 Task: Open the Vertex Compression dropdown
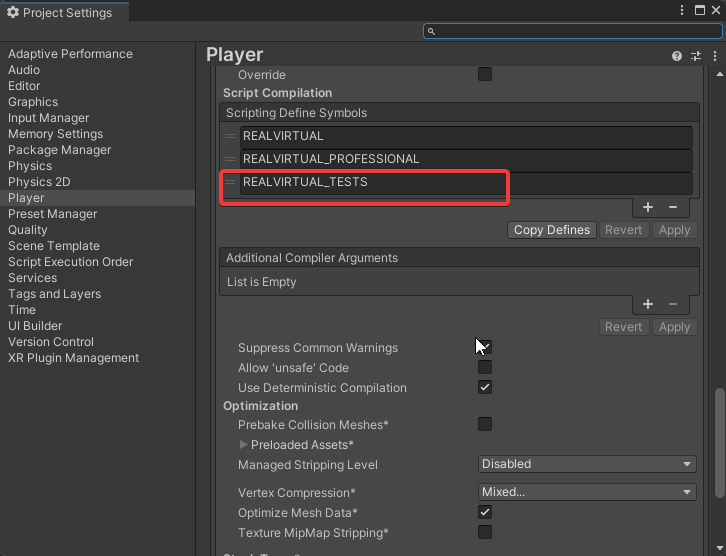587,492
